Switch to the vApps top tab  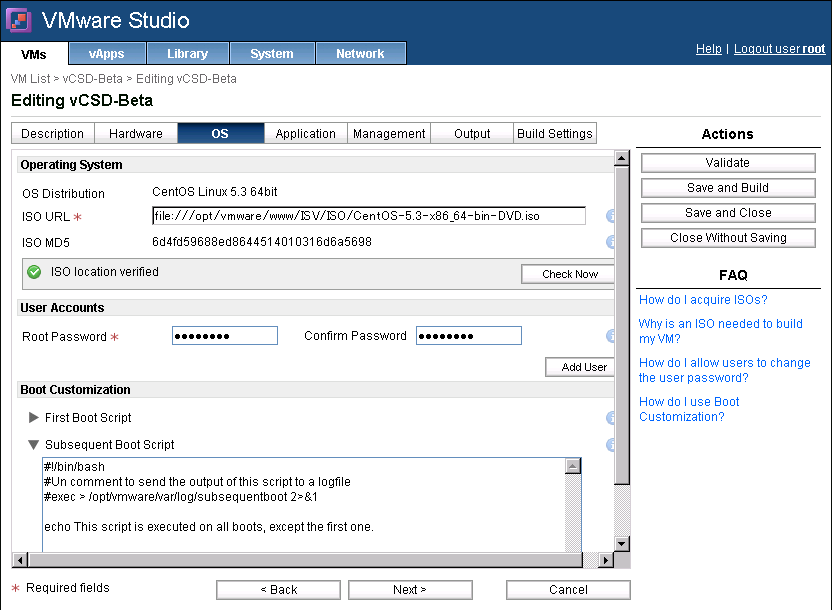[x=107, y=54]
